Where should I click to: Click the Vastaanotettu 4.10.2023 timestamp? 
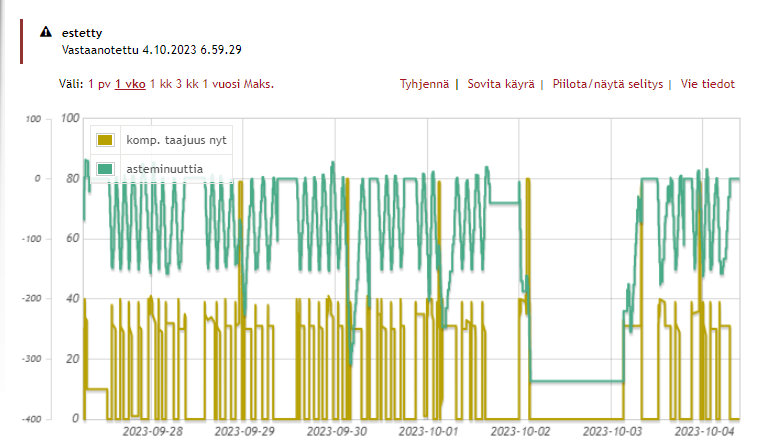pyautogui.click(x=151, y=50)
